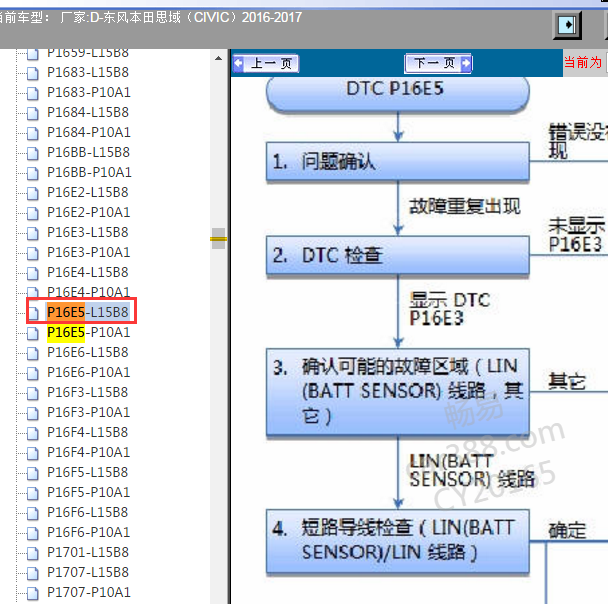The image size is (608, 604).
Task: Select tree item P16E5-P10A1
Action: (89, 333)
